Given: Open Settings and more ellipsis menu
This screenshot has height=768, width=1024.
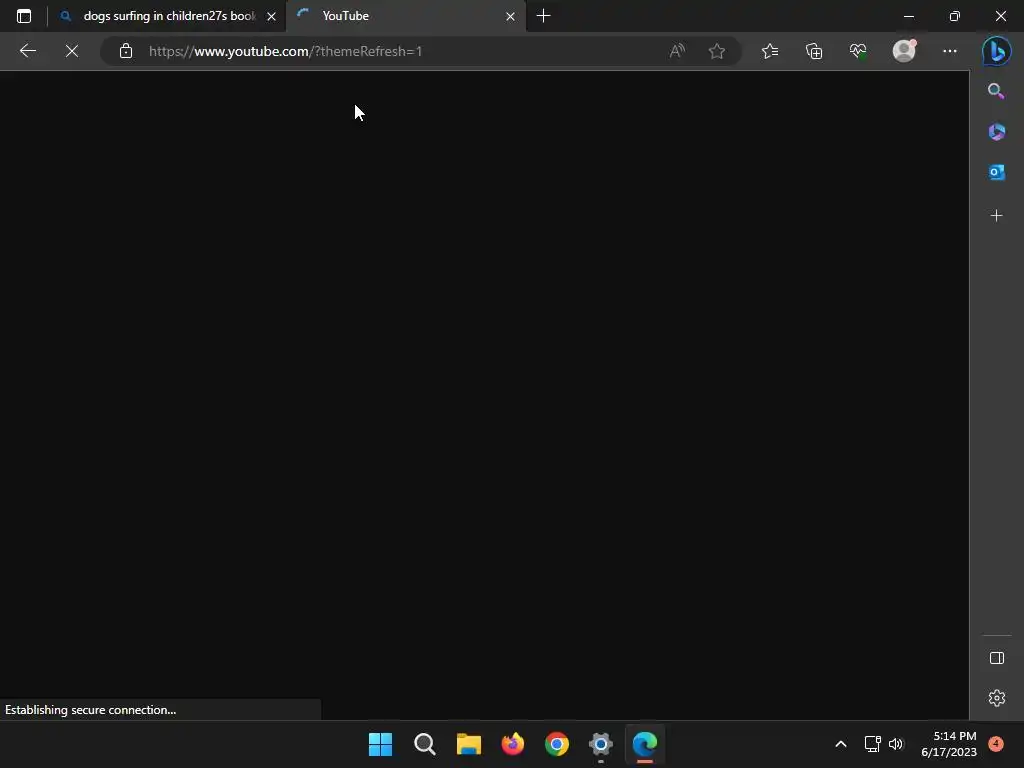Looking at the screenshot, I should (950, 51).
